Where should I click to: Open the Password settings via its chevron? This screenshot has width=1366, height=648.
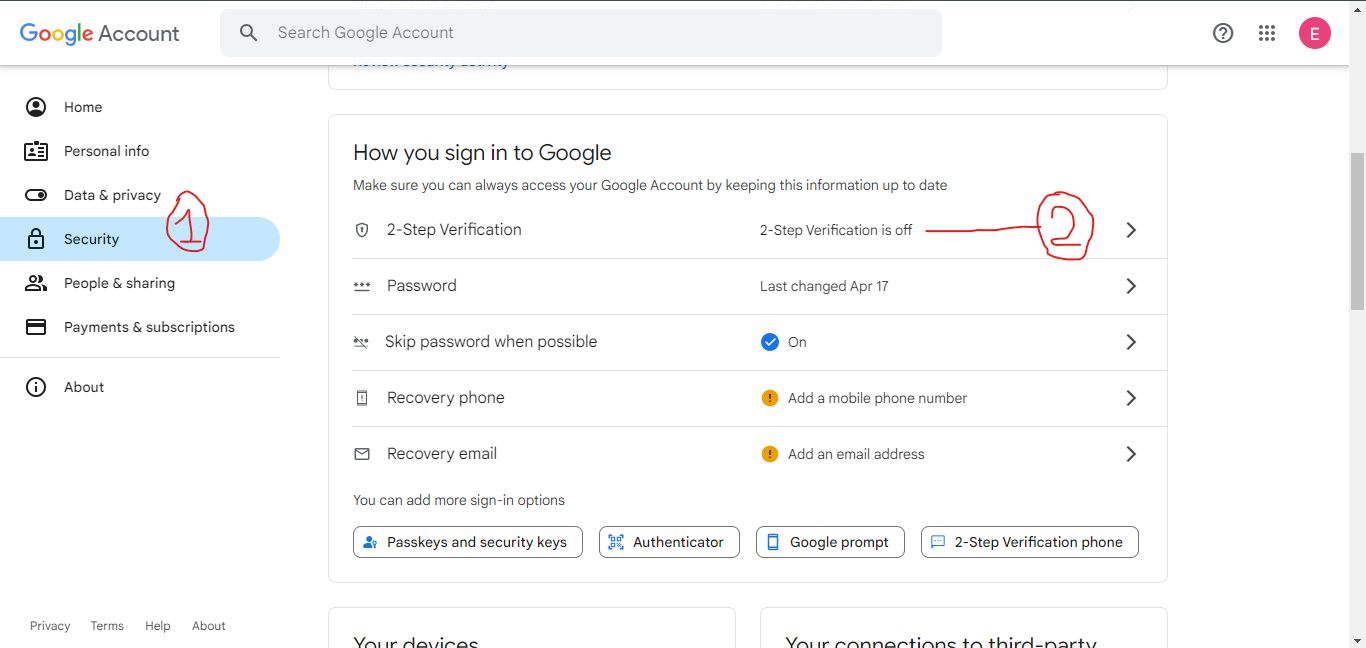[1131, 285]
